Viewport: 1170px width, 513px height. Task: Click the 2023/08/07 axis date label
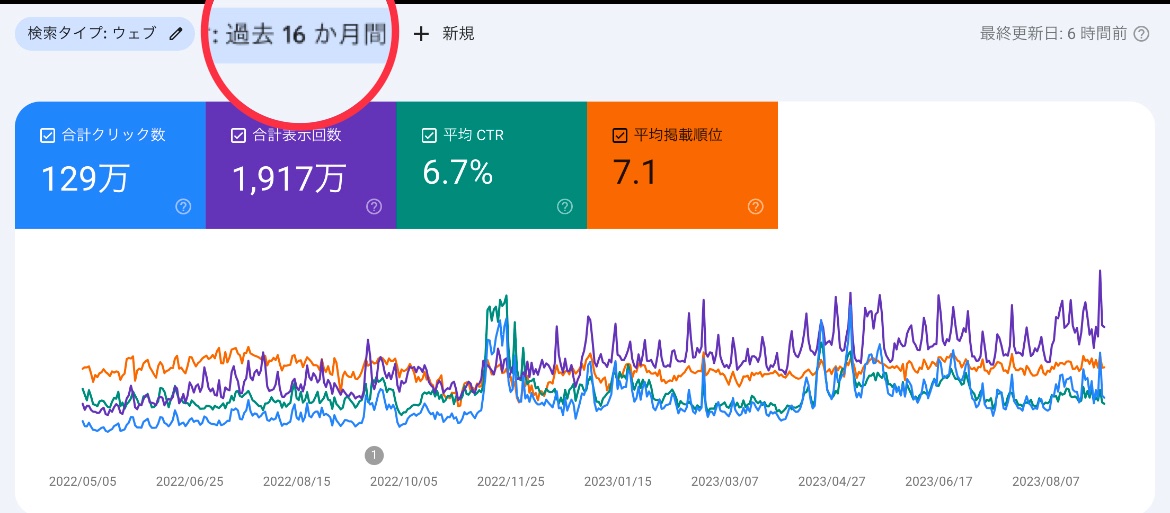tap(1046, 482)
